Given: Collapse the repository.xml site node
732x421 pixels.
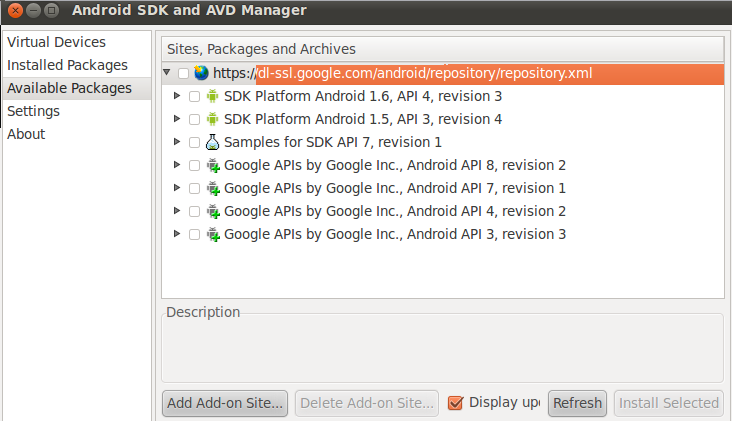Looking at the screenshot, I should pos(167,72).
